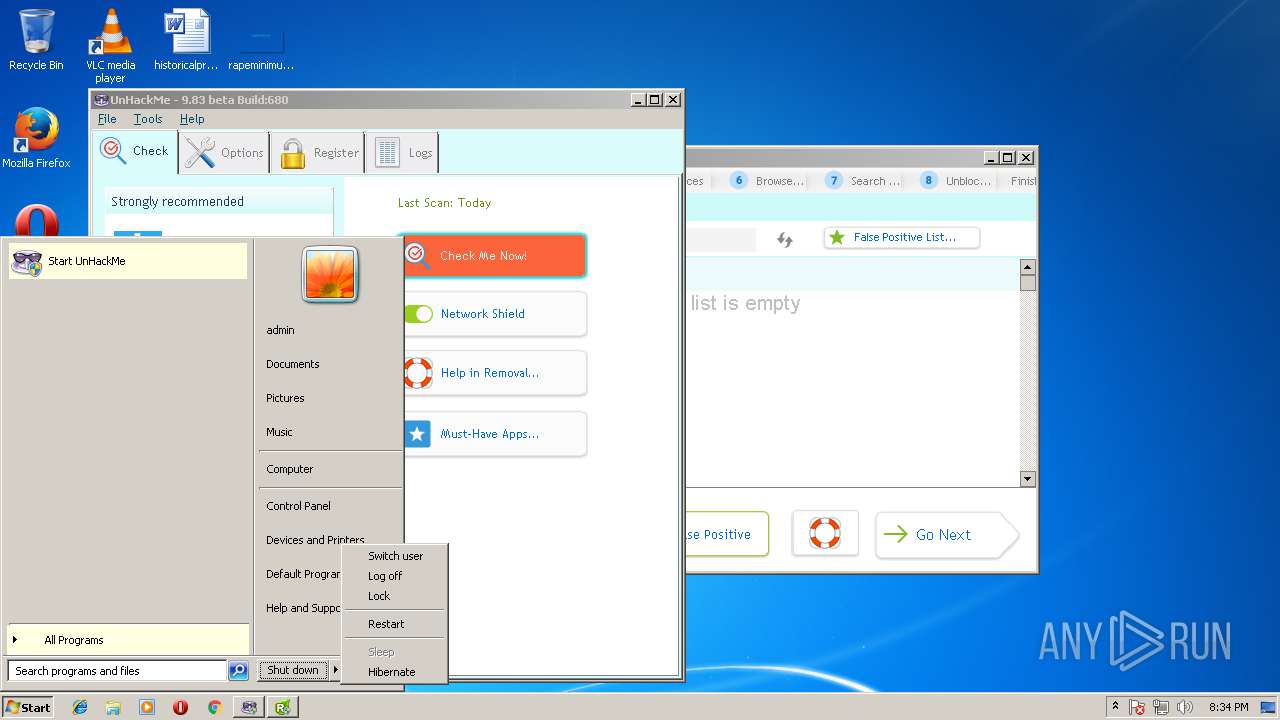Click the wrench icon on Options tab

[x=200, y=152]
